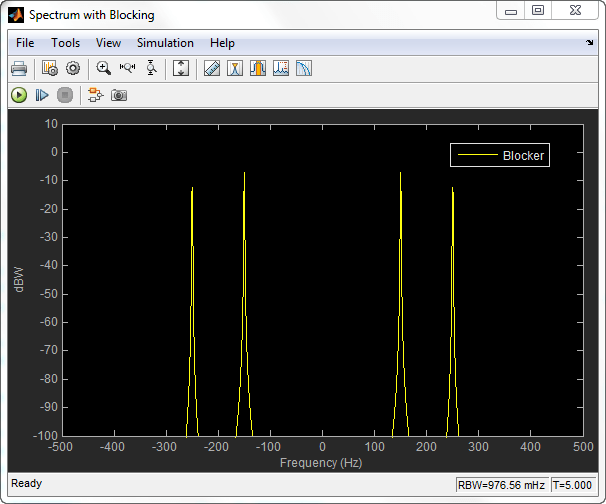
Task: Open the Help menu
Action: click(x=222, y=43)
